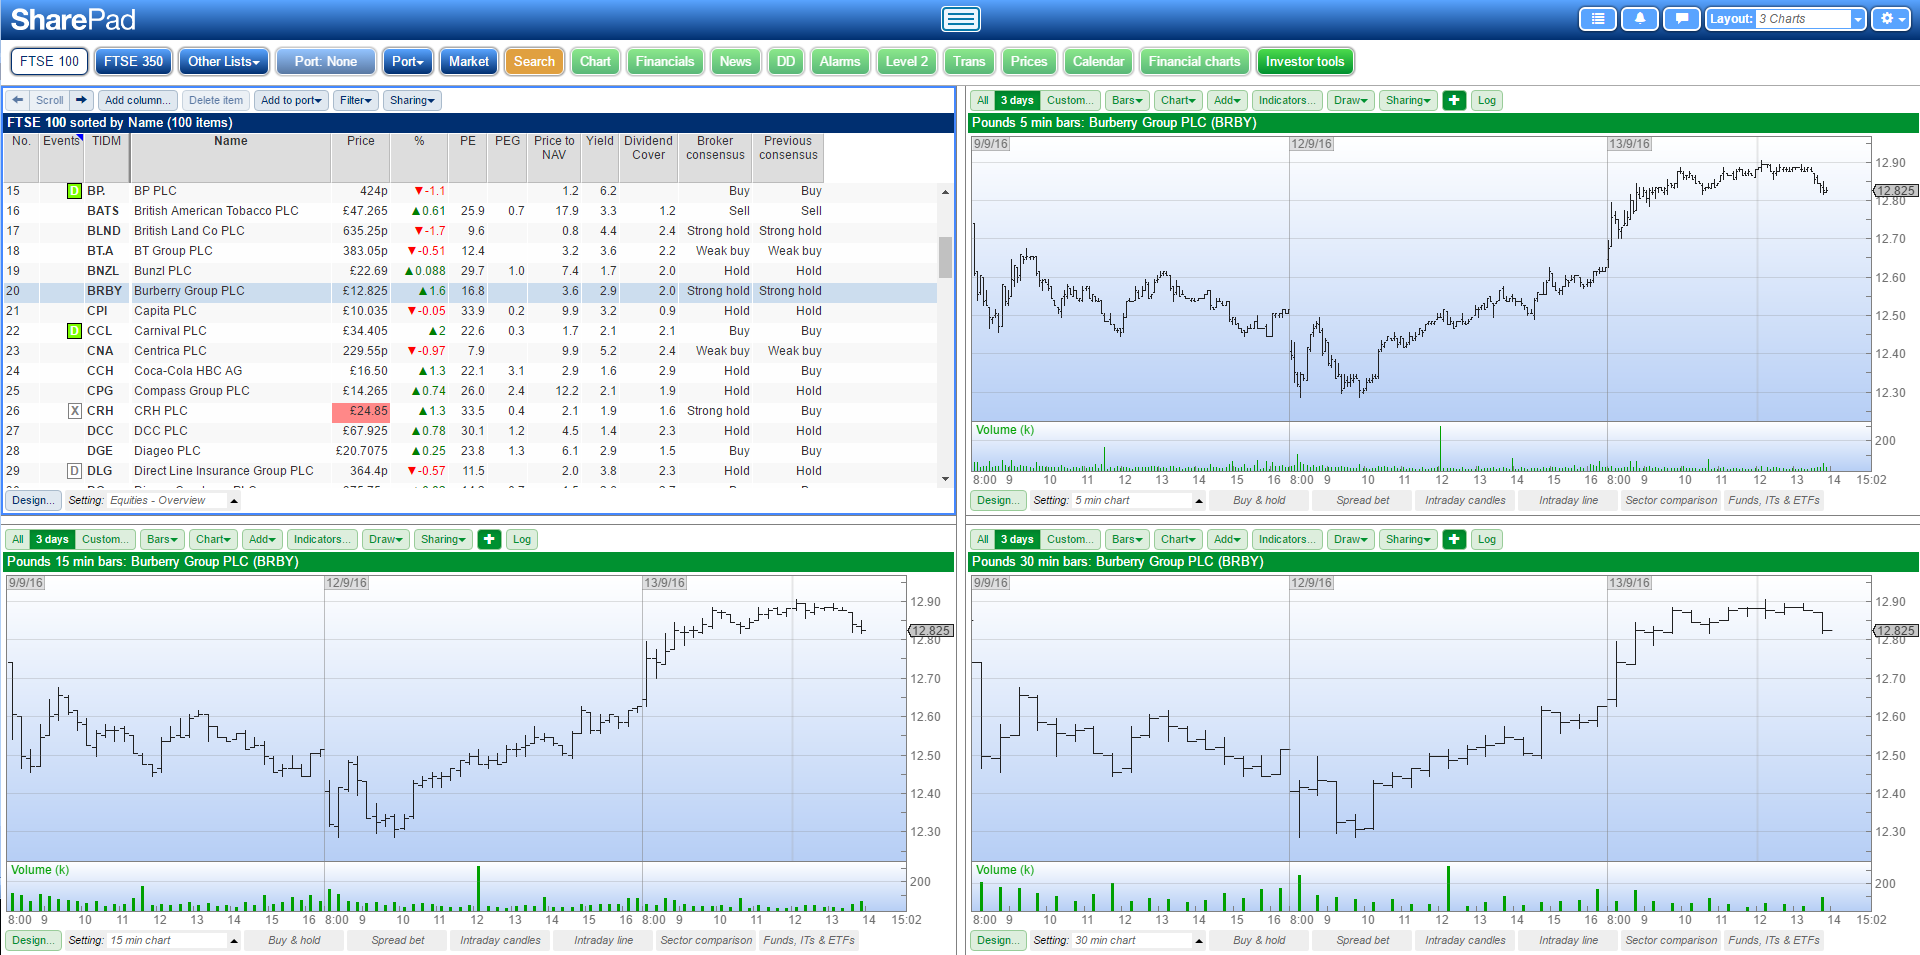Select Sector comparison preset on the 15 min chart
1920x955 pixels.
[x=706, y=940]
